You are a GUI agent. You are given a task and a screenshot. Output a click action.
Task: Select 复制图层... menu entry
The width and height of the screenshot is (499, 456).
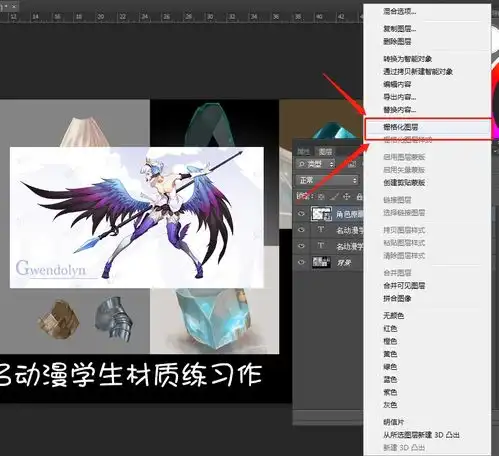click(x=399, y=29)
